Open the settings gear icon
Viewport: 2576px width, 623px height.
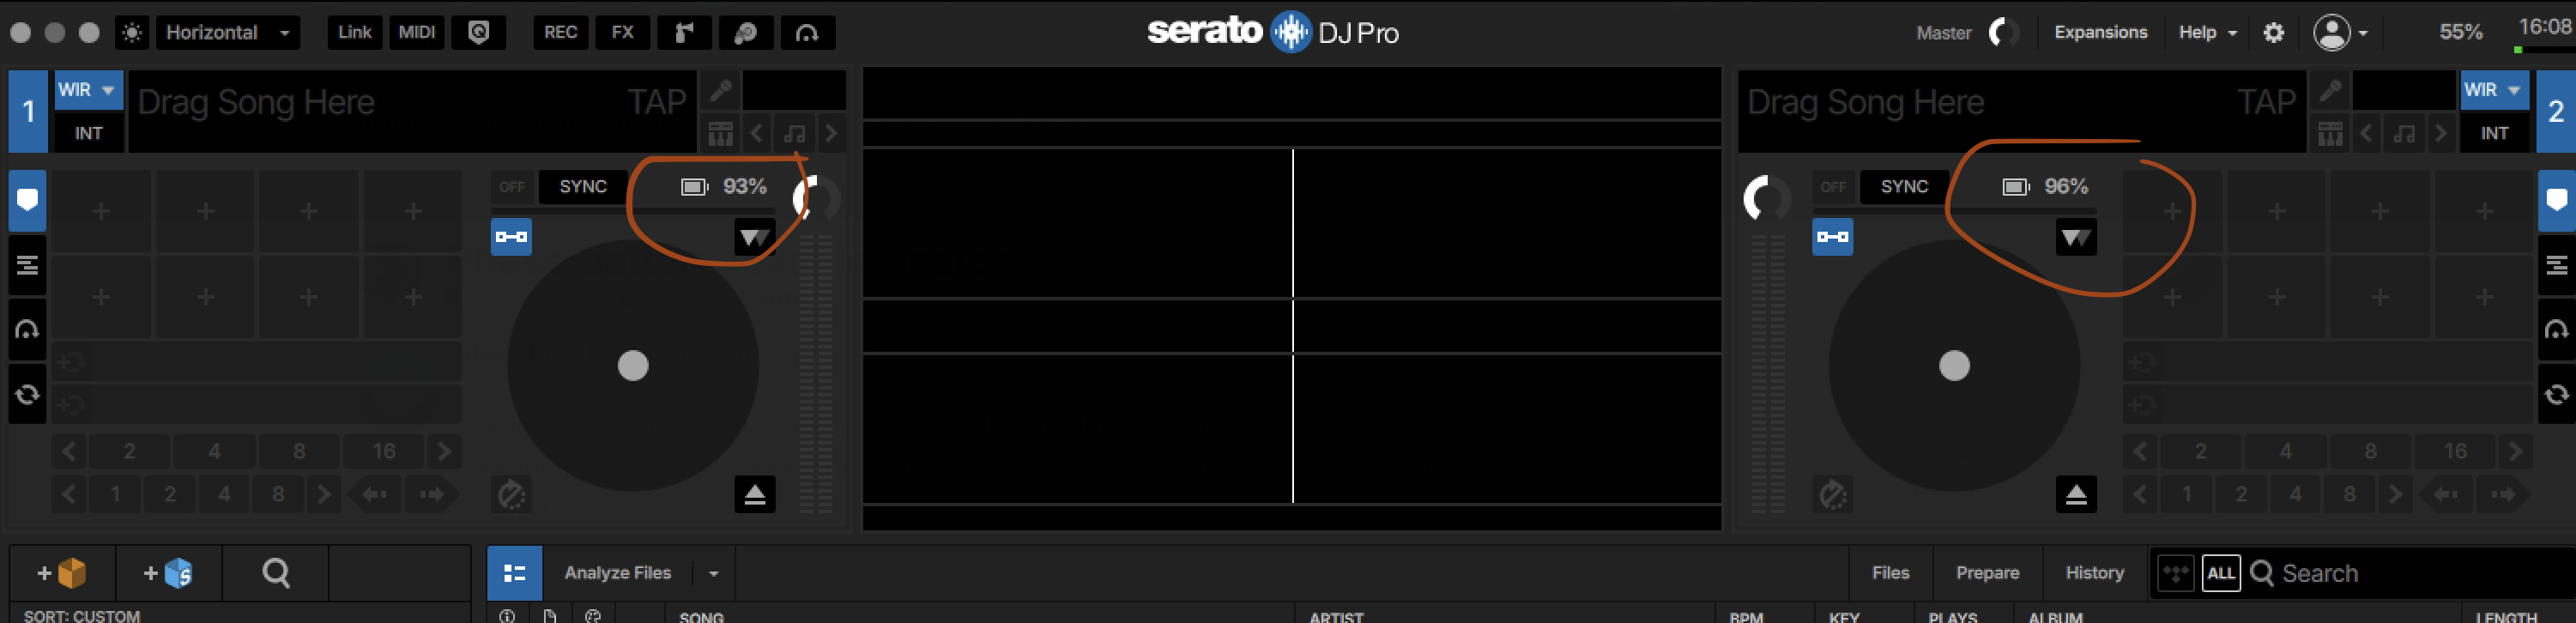[2273, 33]
